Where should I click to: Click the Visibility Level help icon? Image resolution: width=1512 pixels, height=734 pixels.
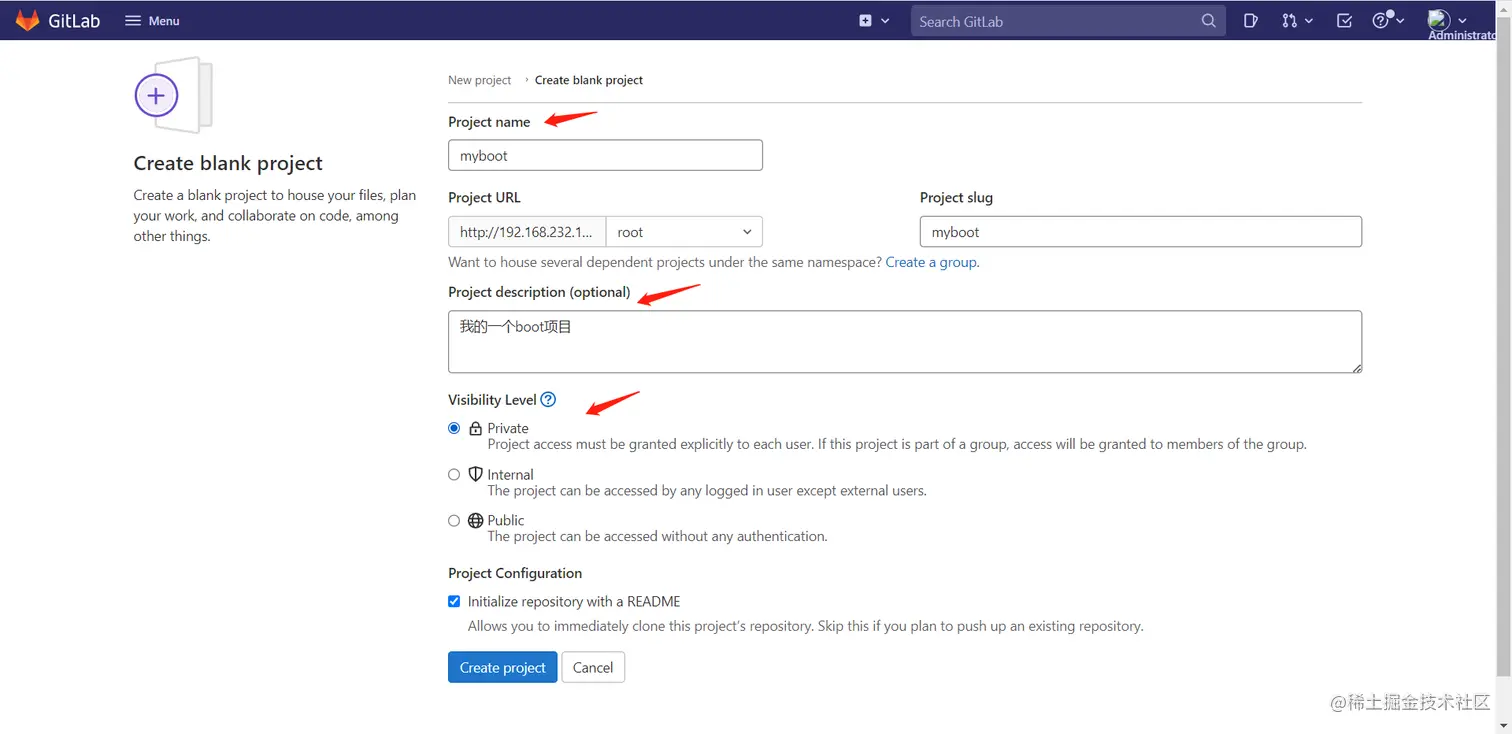pyautogui.click(x=548, y=400)
